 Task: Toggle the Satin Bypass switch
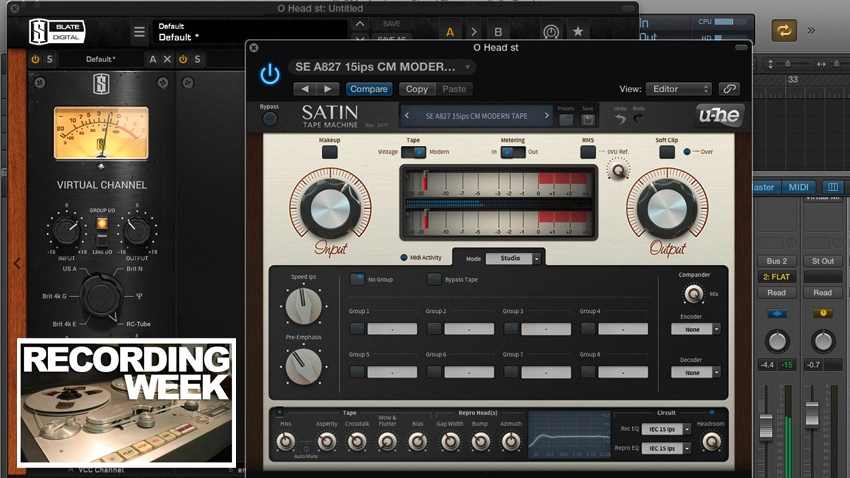269,119
